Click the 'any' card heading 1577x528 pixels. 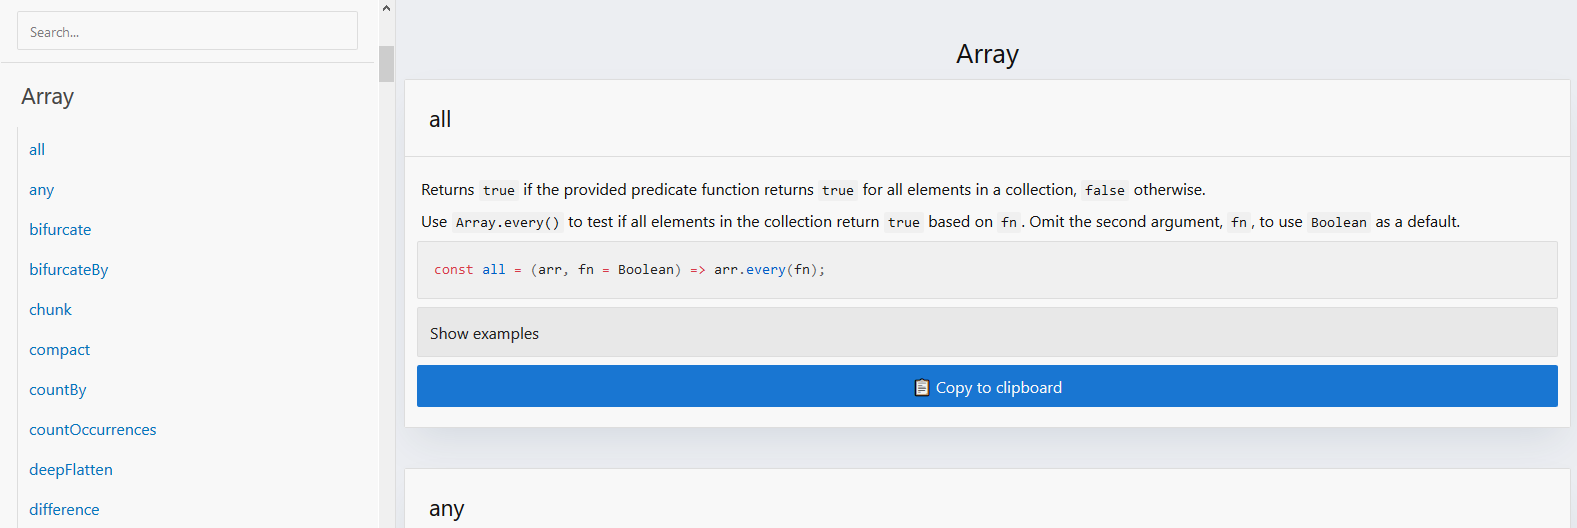click(x=447, y=509)
